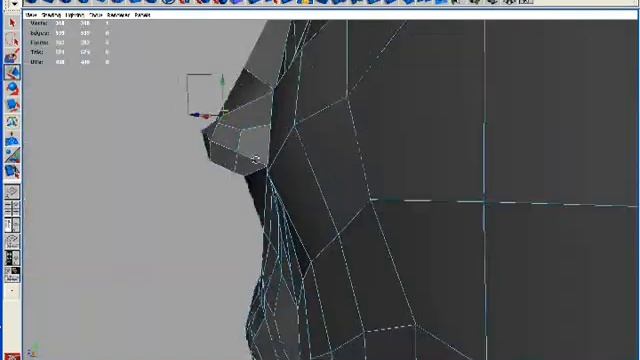Open the Panels panel menu

pos(142,15)
